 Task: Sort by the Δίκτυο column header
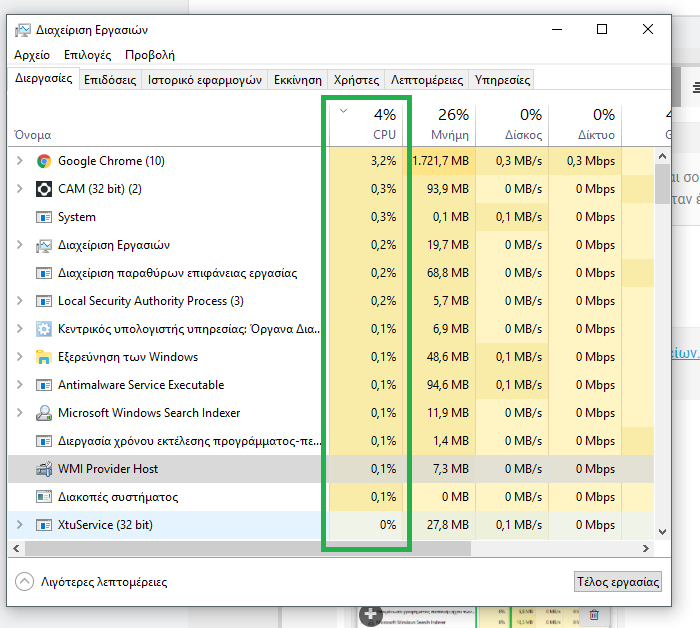(585, 125)
